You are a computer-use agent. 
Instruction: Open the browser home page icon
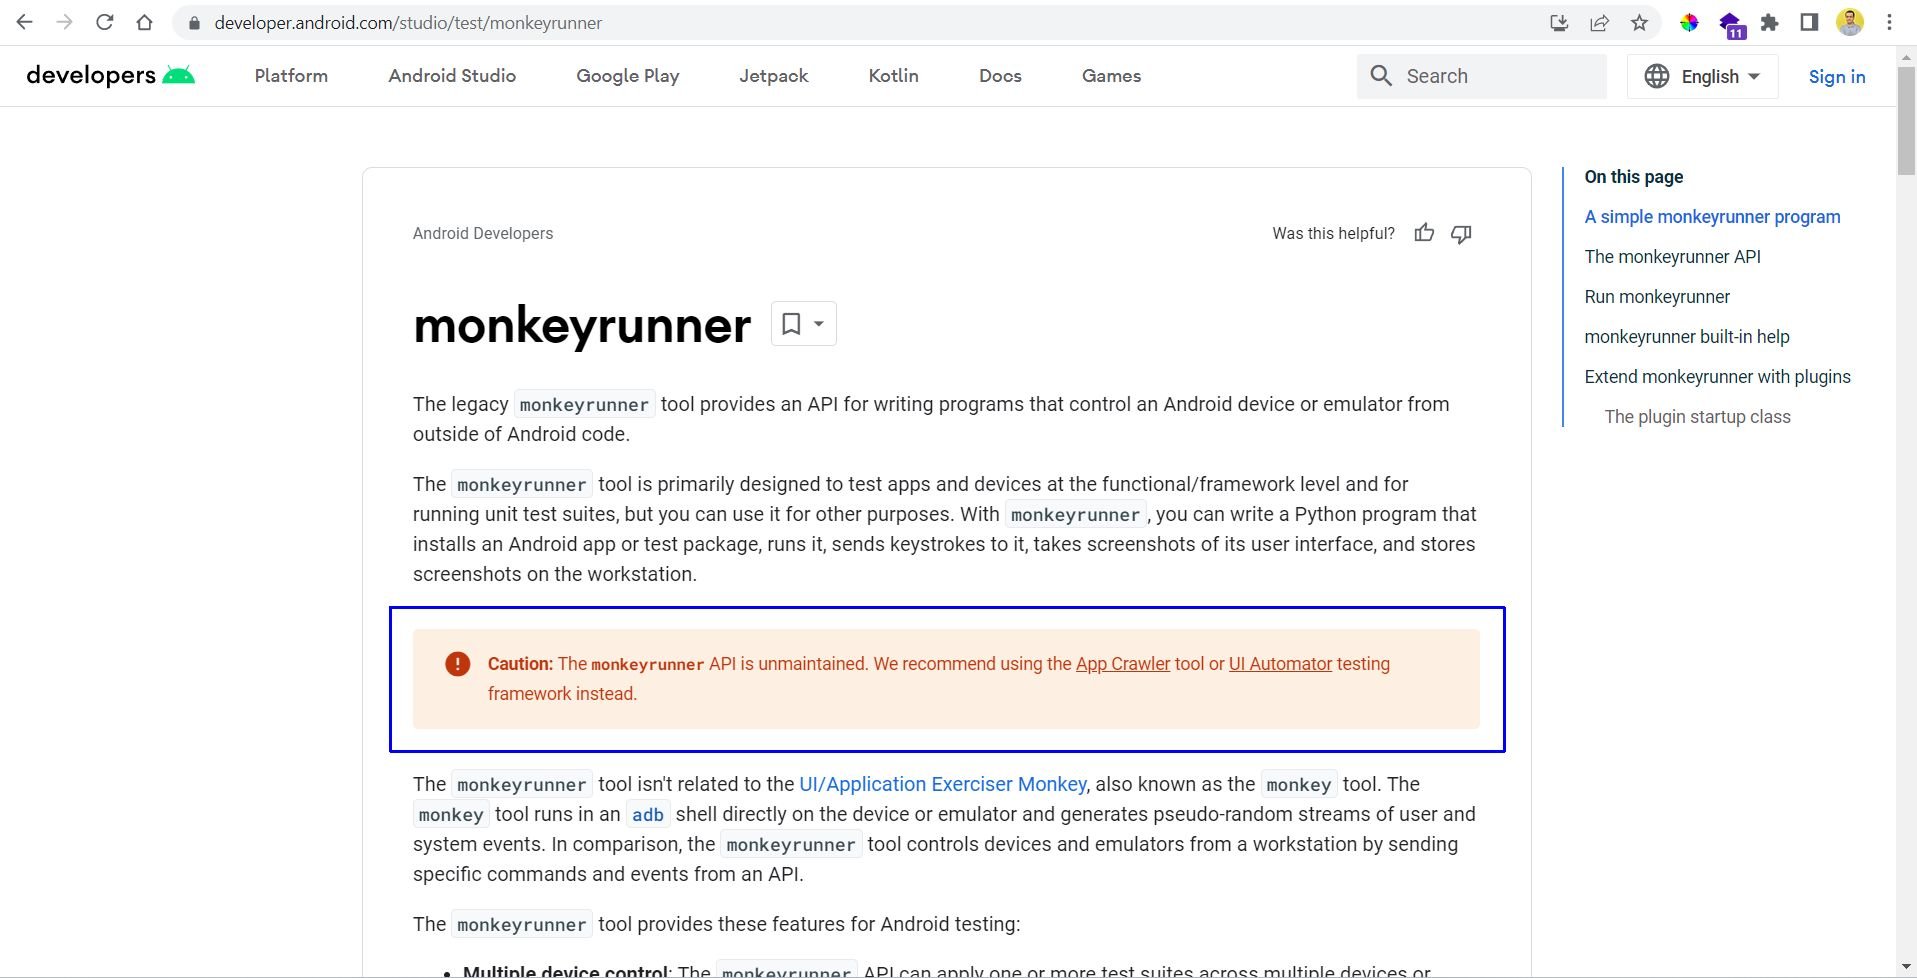tap(144, 22)
